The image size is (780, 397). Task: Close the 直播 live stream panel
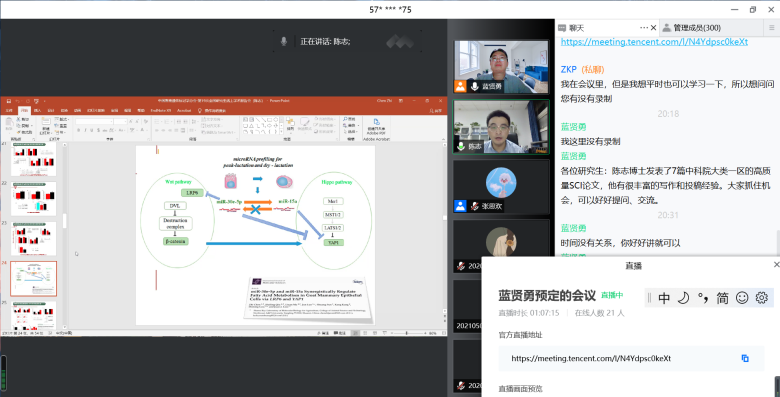(x=776, y=265)
